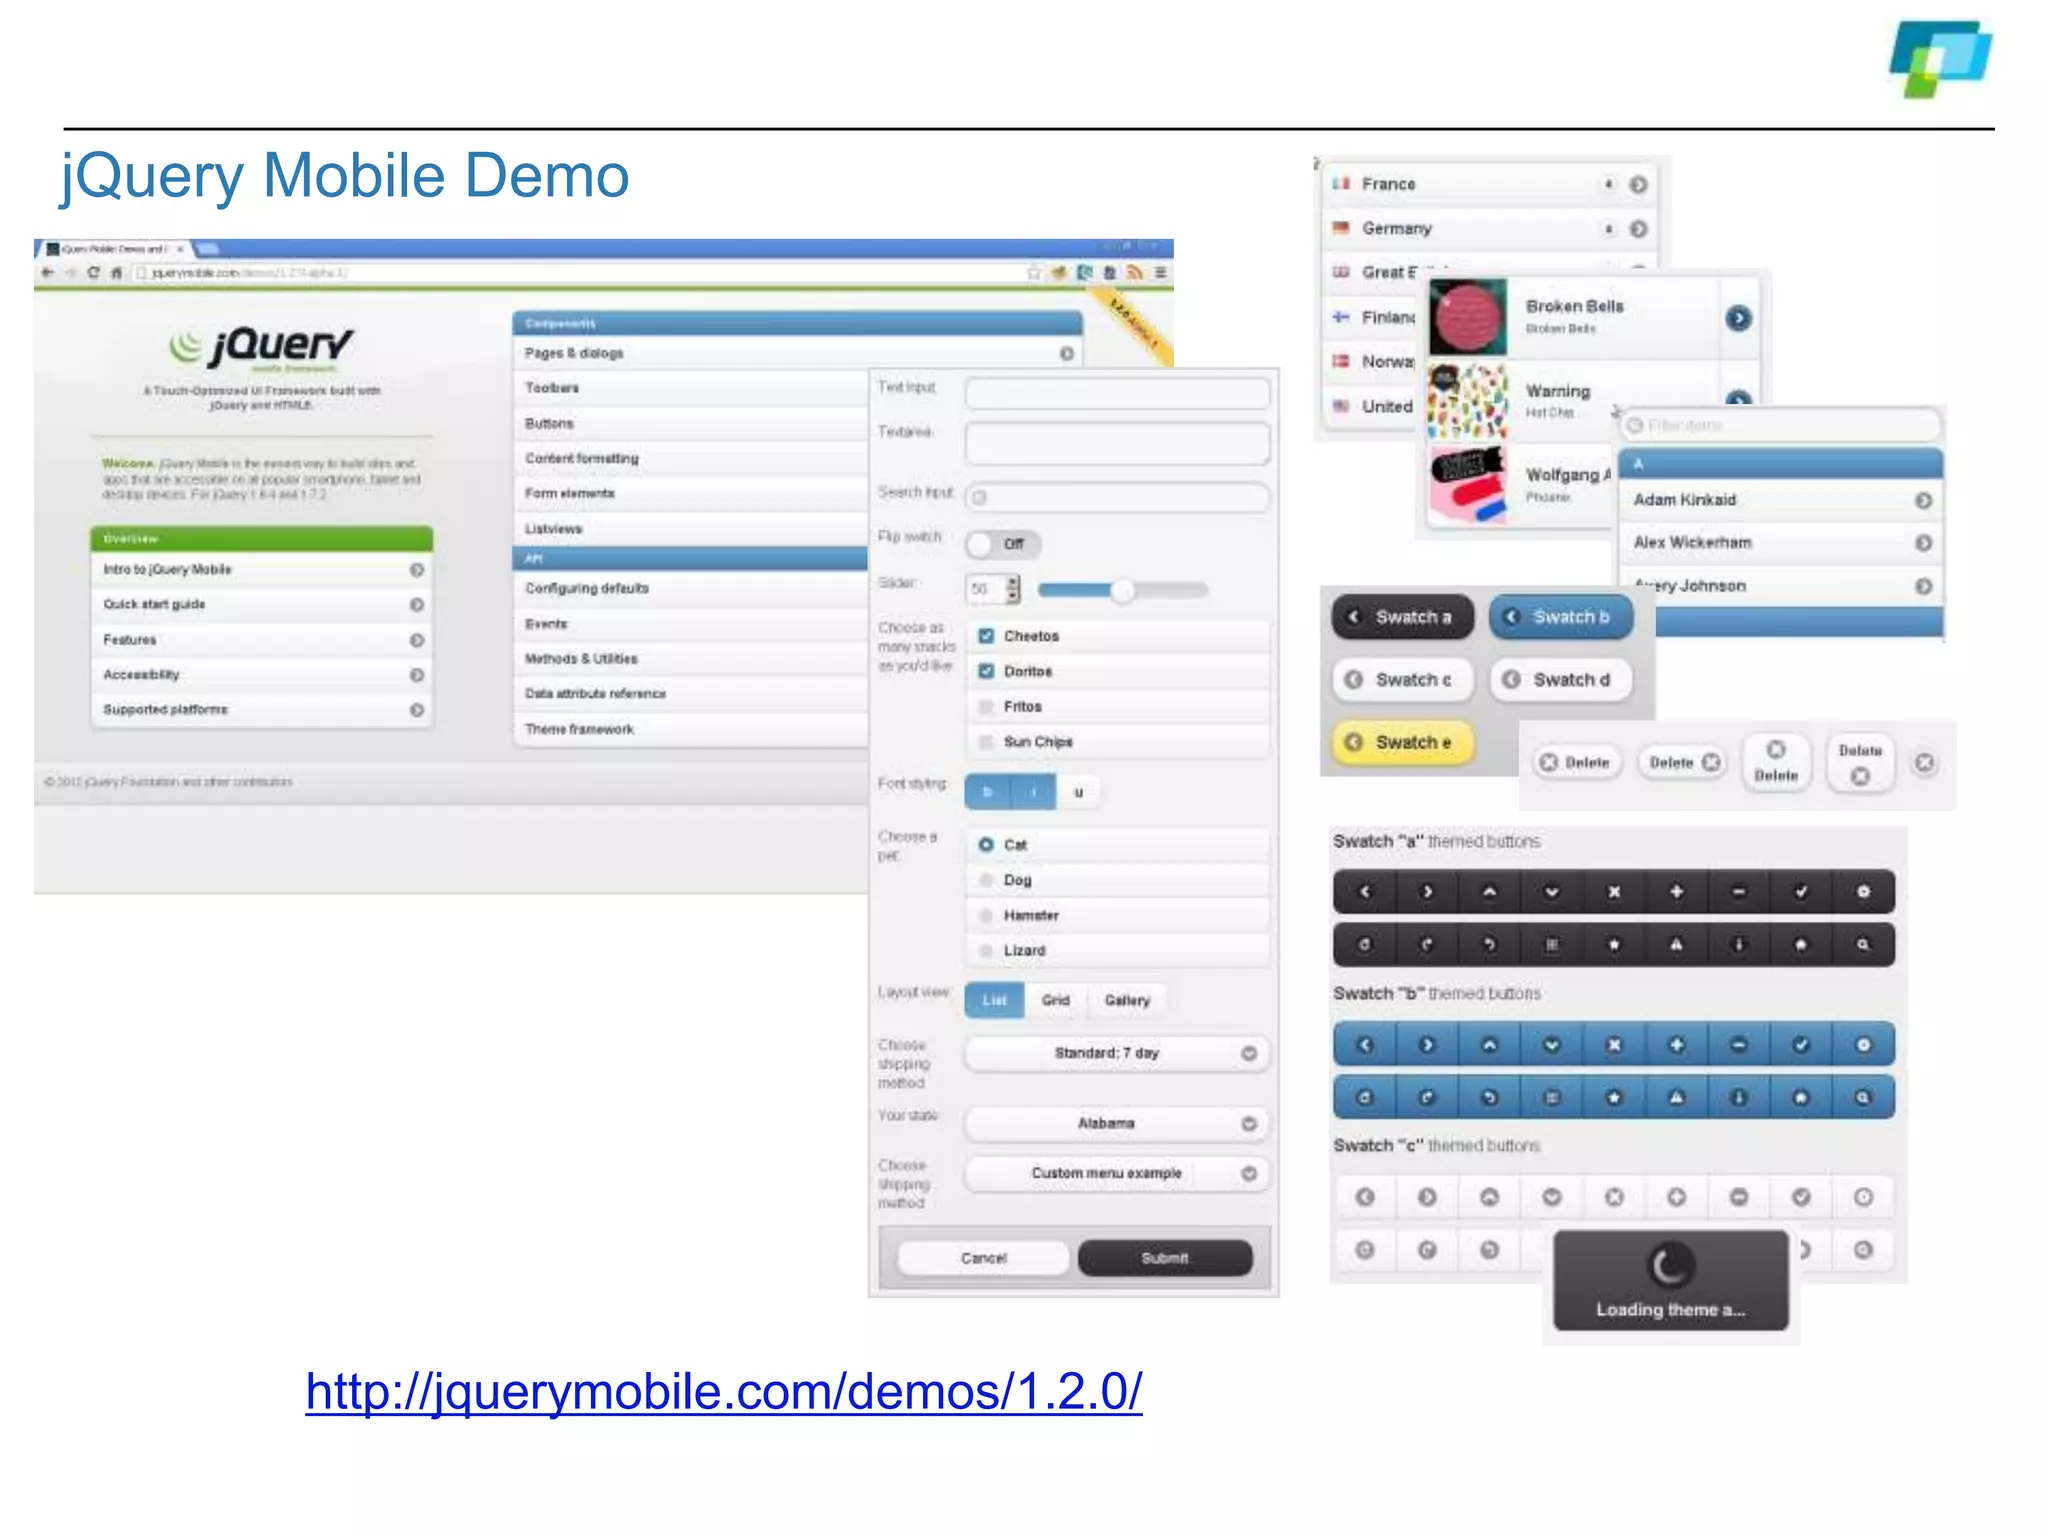
Task: Click the slider handle
Action: (1122, 590)
